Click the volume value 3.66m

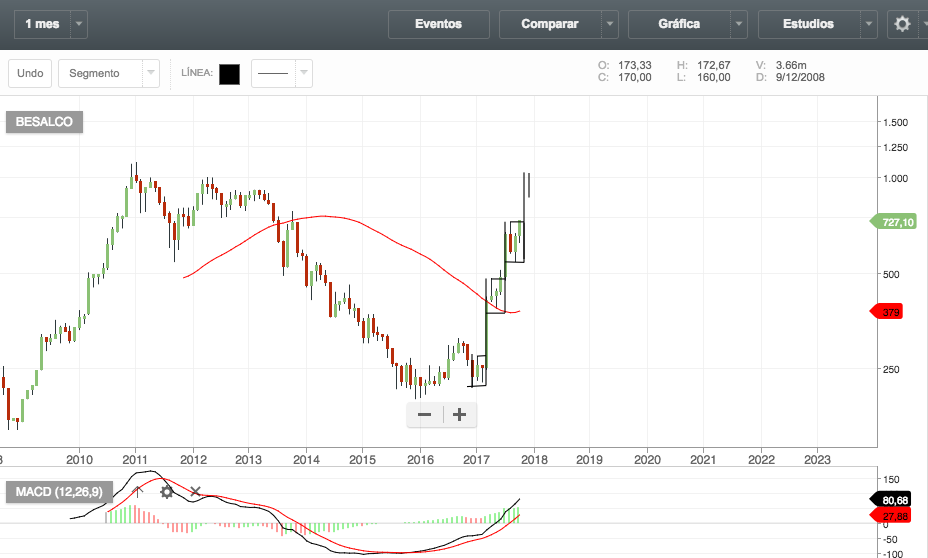(791, 65)
